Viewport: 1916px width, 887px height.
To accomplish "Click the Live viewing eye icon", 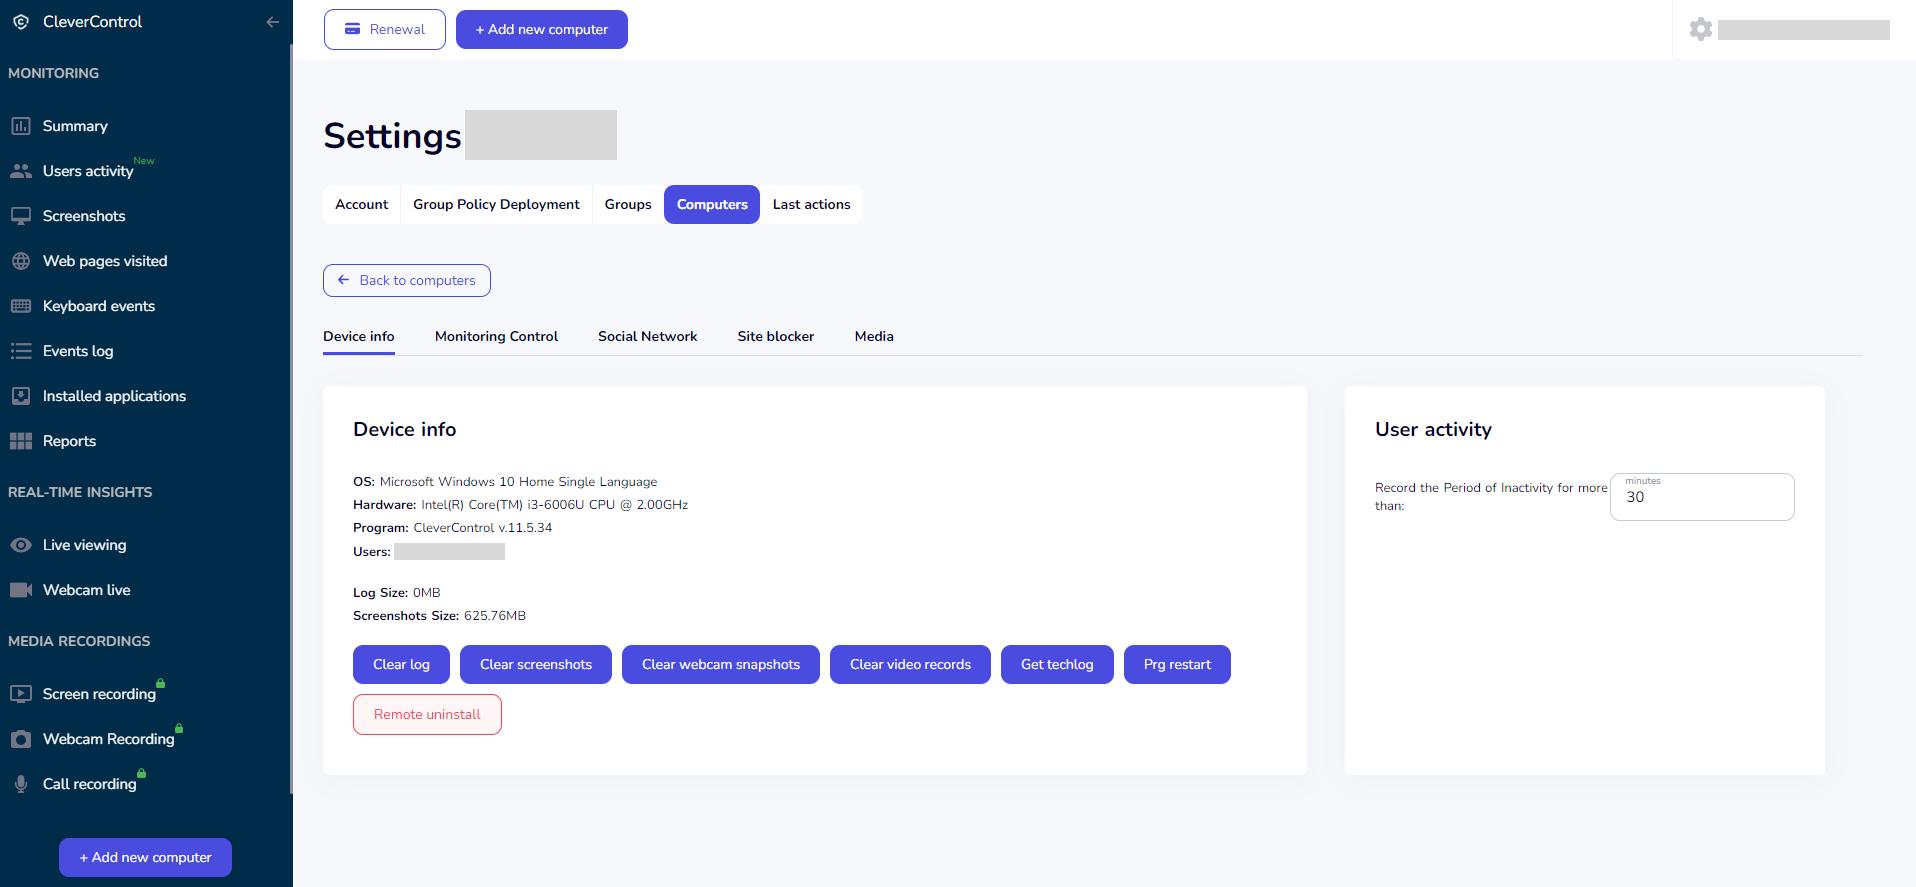I will 21,545.
